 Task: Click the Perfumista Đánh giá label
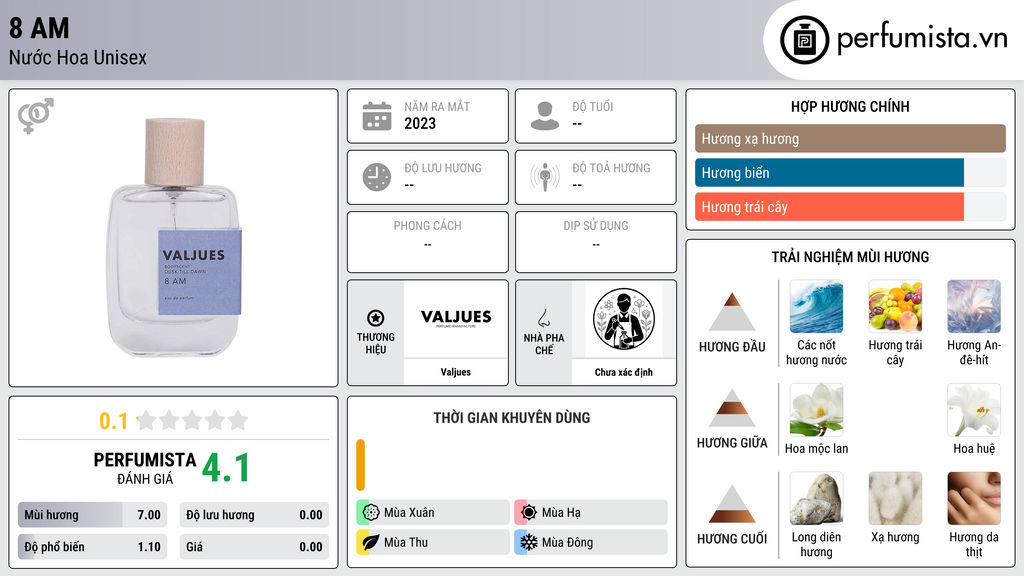coord(145,468)
